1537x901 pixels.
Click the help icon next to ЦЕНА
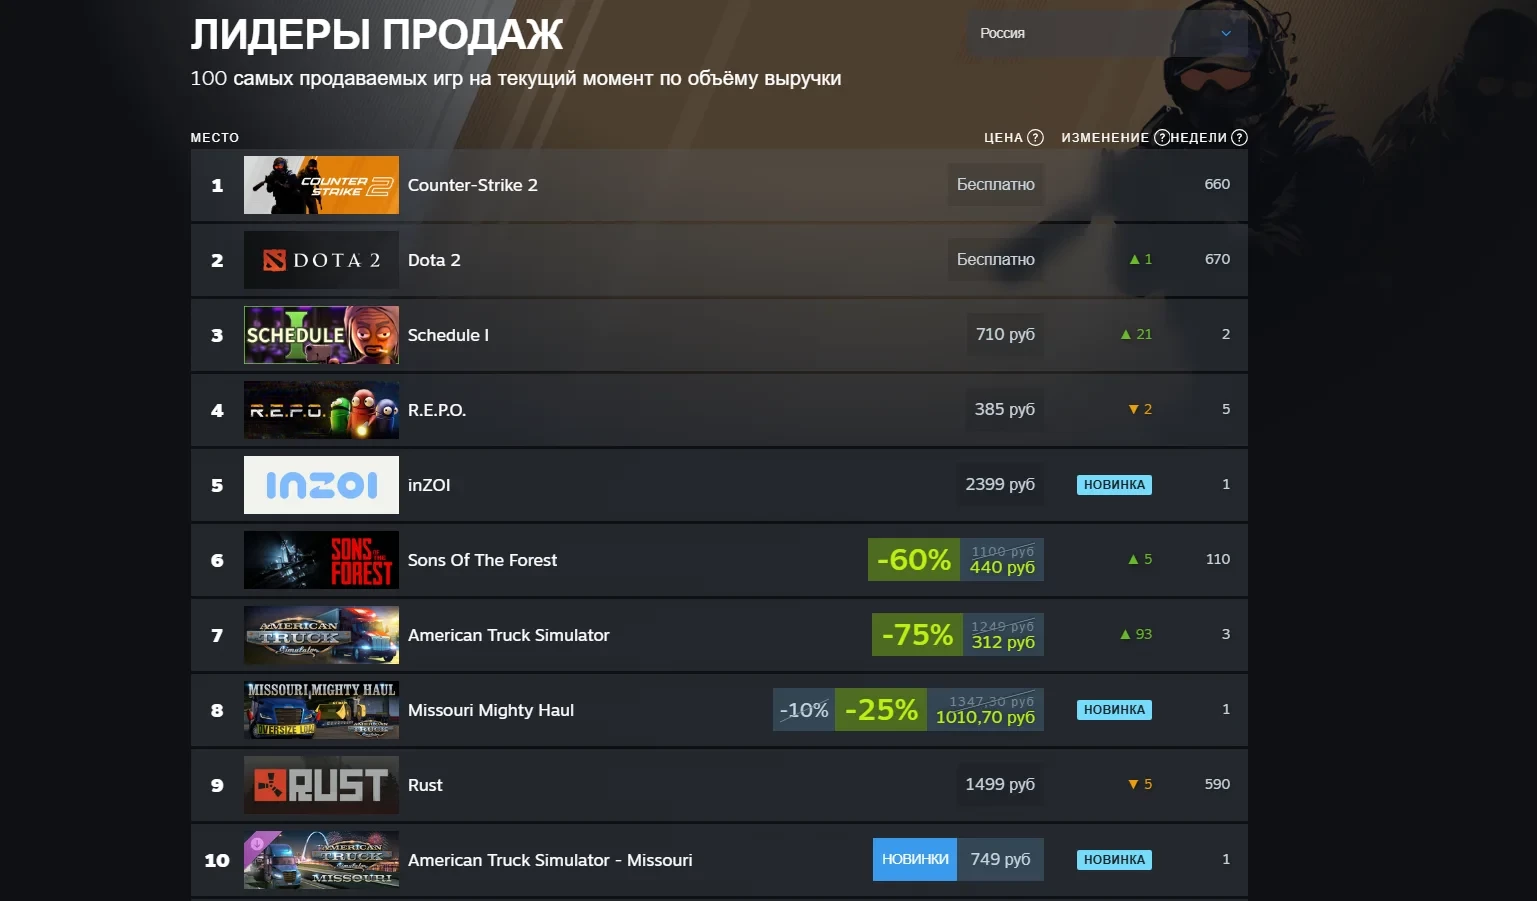coord(1036,138)
